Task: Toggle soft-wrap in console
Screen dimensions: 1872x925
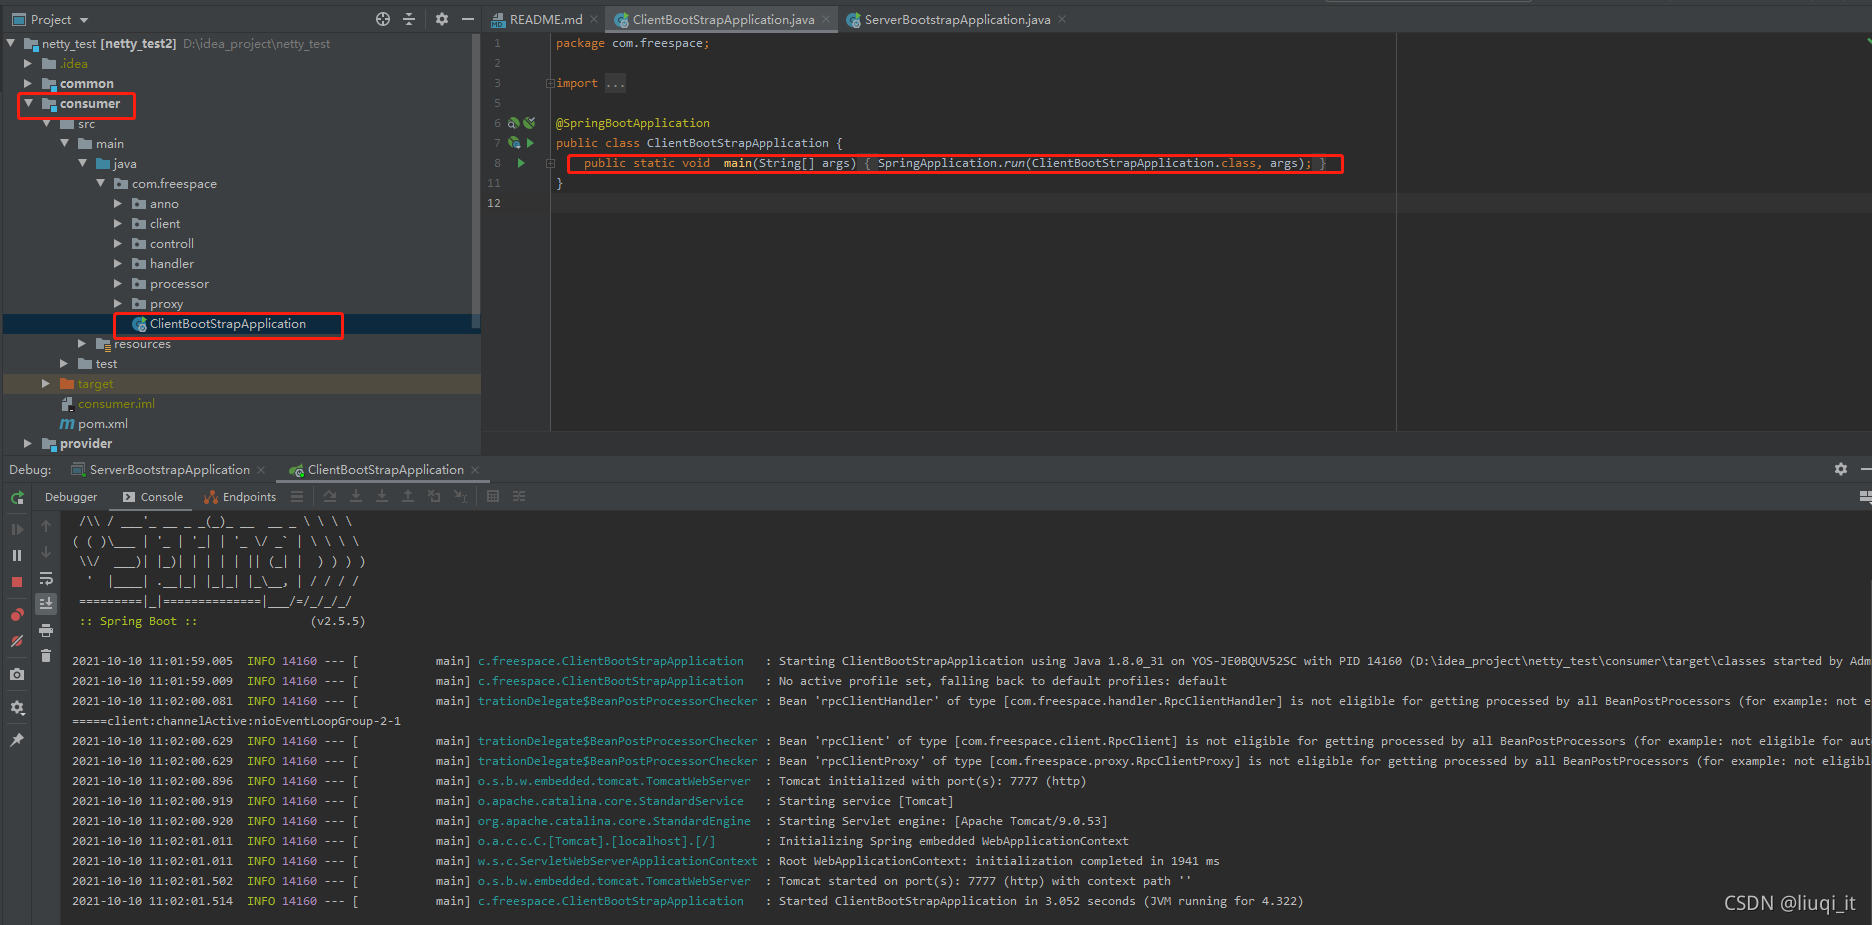Action: pyautogui.click(x=46, y=579)
